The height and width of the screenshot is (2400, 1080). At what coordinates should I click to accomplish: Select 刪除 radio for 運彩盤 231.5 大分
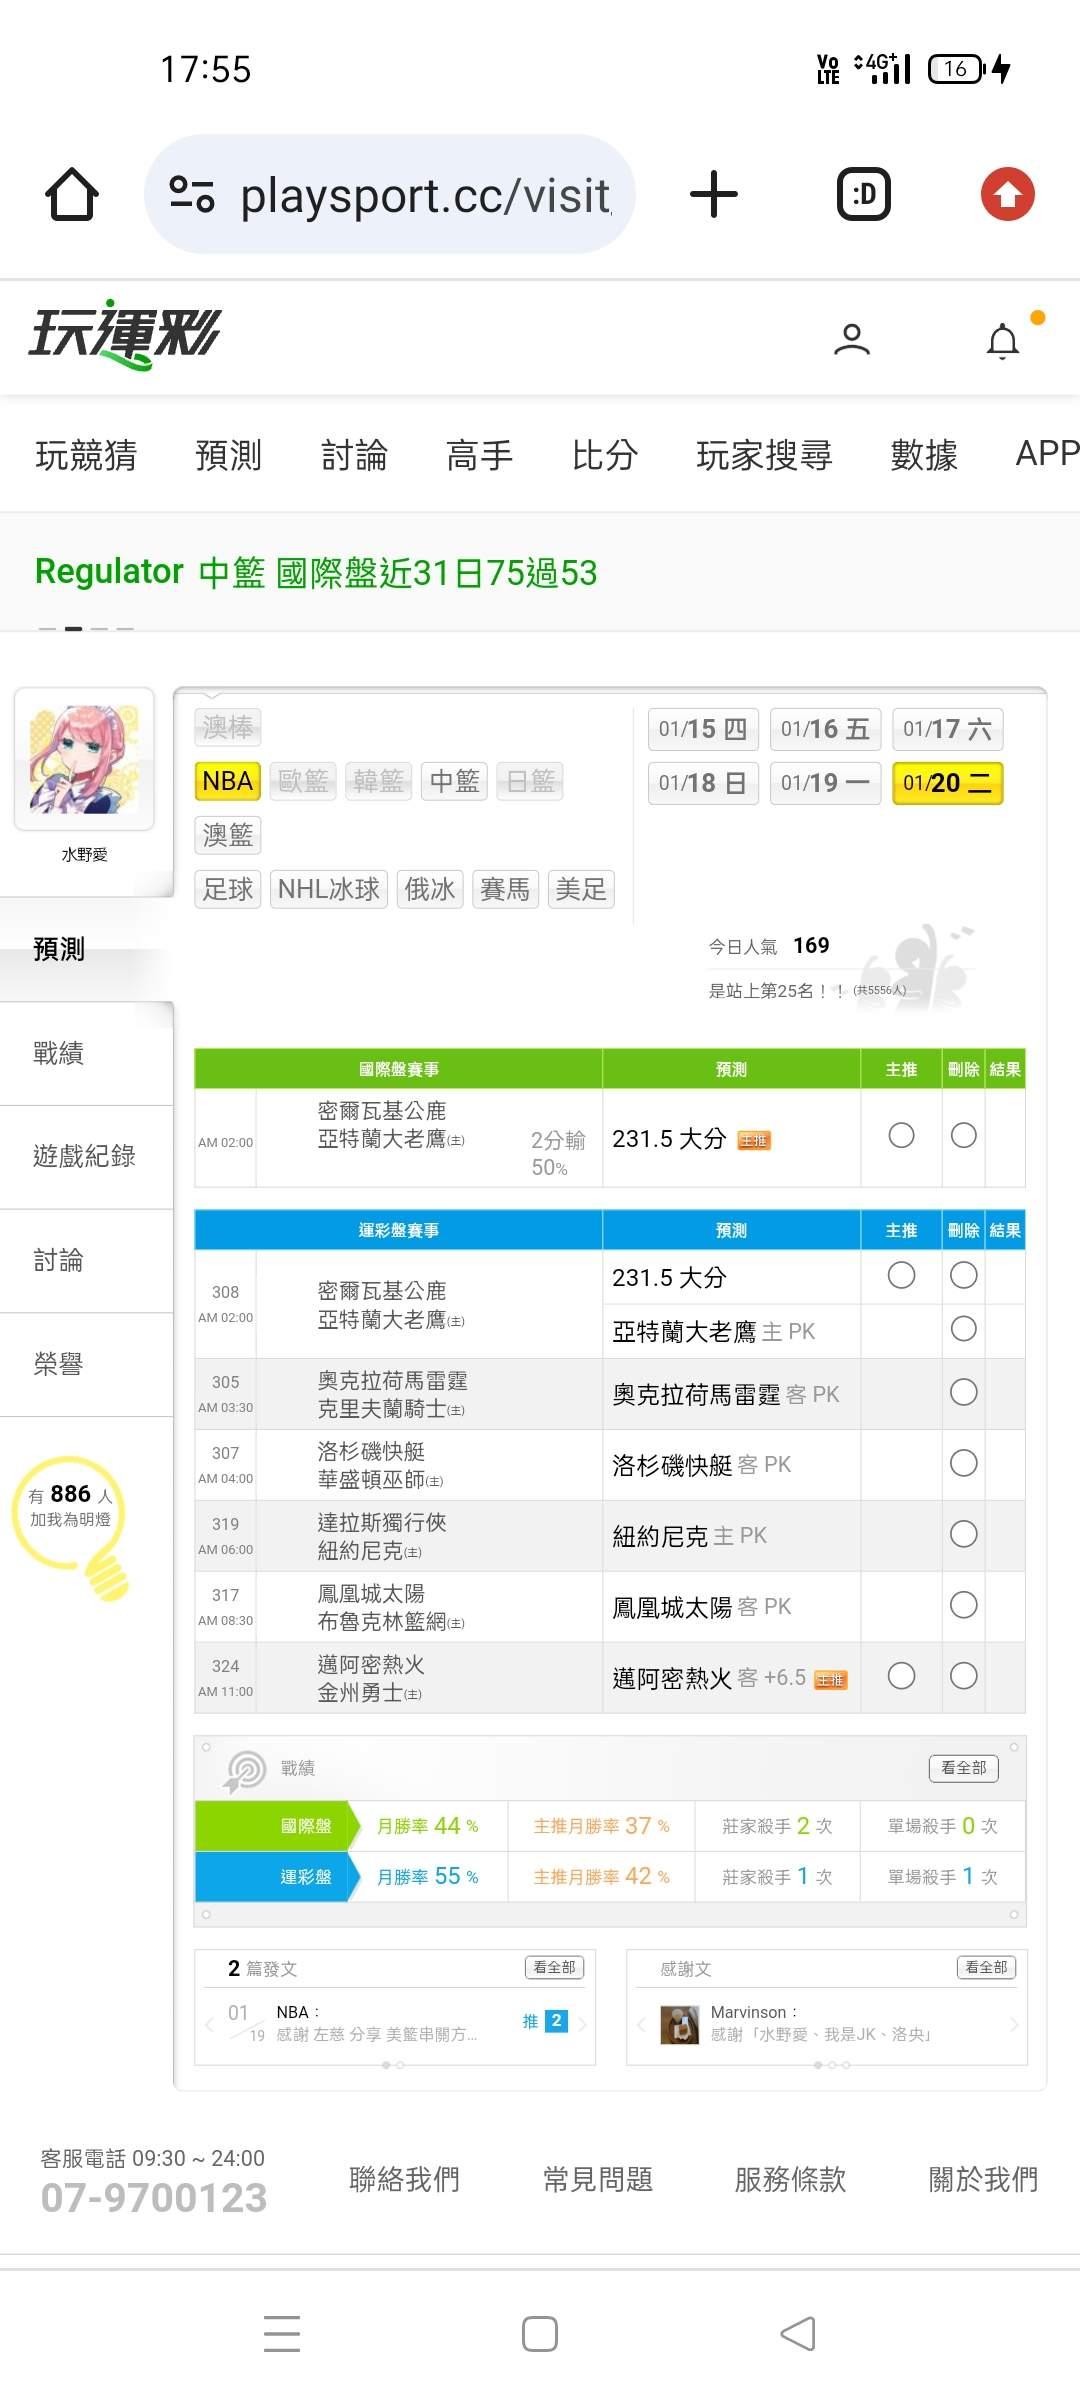coord(964,1275)
